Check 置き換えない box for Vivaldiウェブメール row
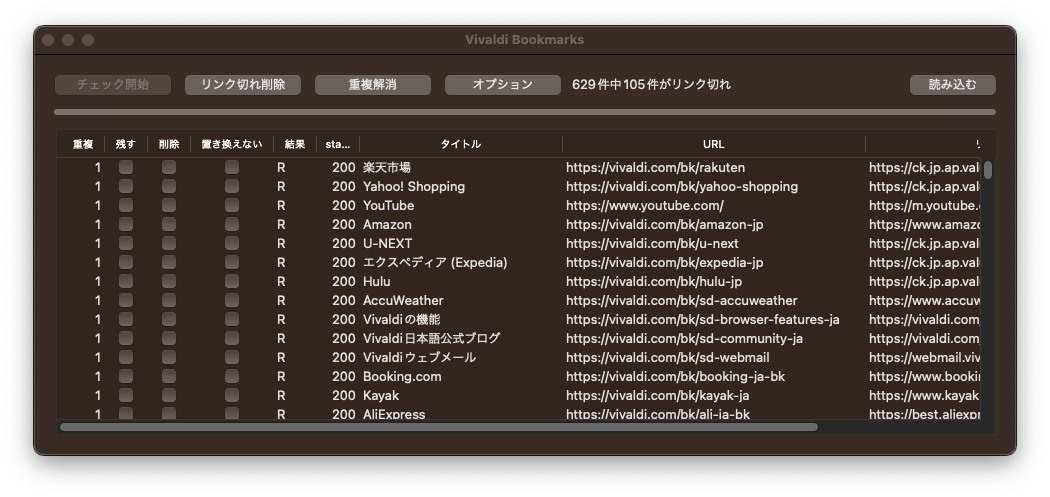1050x497 pixels. pos(232,357)
